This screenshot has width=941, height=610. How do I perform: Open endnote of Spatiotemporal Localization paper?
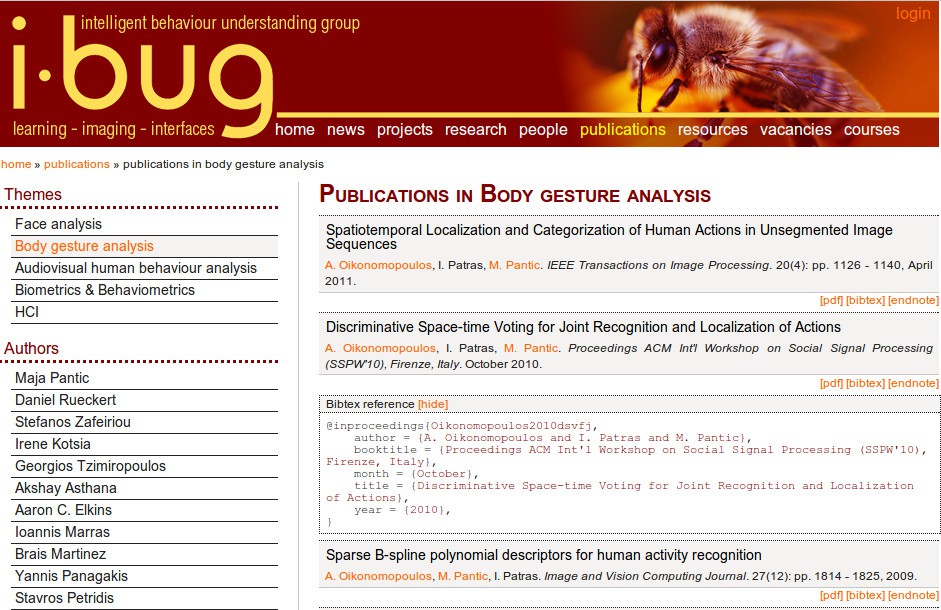pos(913,300)
